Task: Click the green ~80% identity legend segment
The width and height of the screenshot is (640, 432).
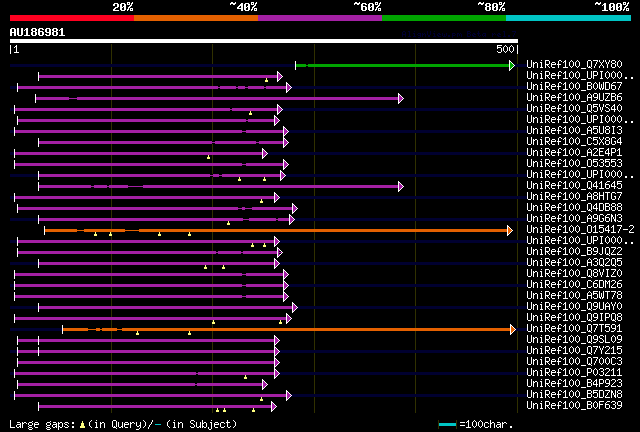Action: pos(444,18)
